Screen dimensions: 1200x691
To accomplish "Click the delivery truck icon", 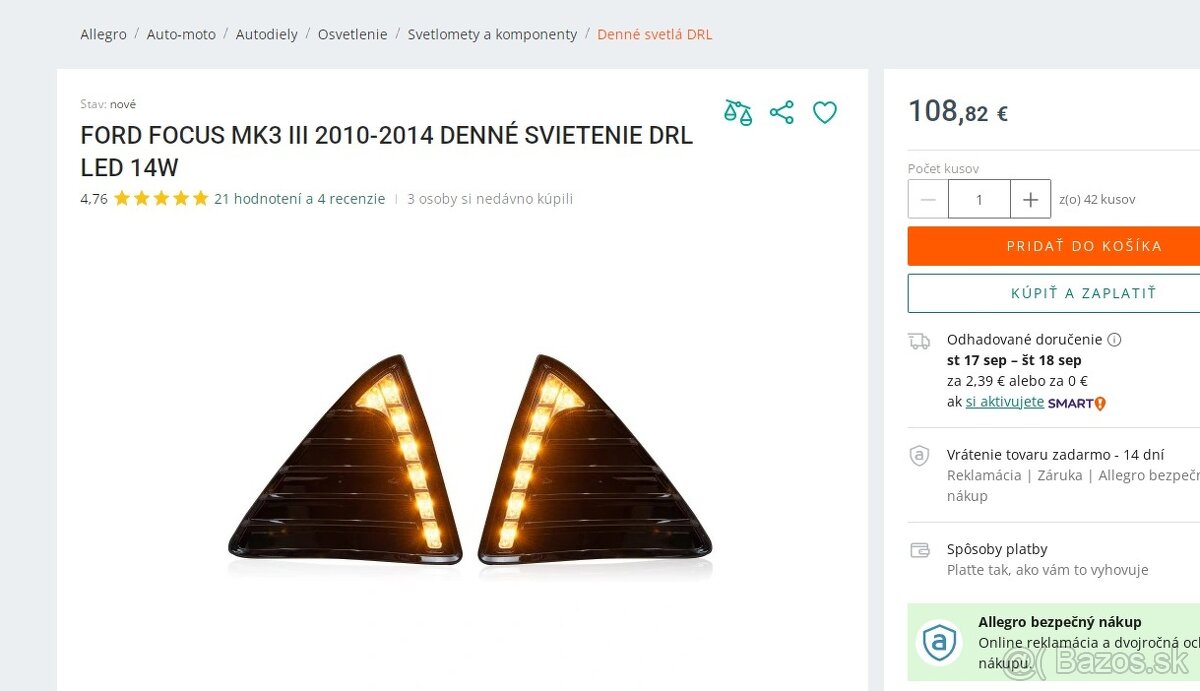I will [x=919, y=341].
